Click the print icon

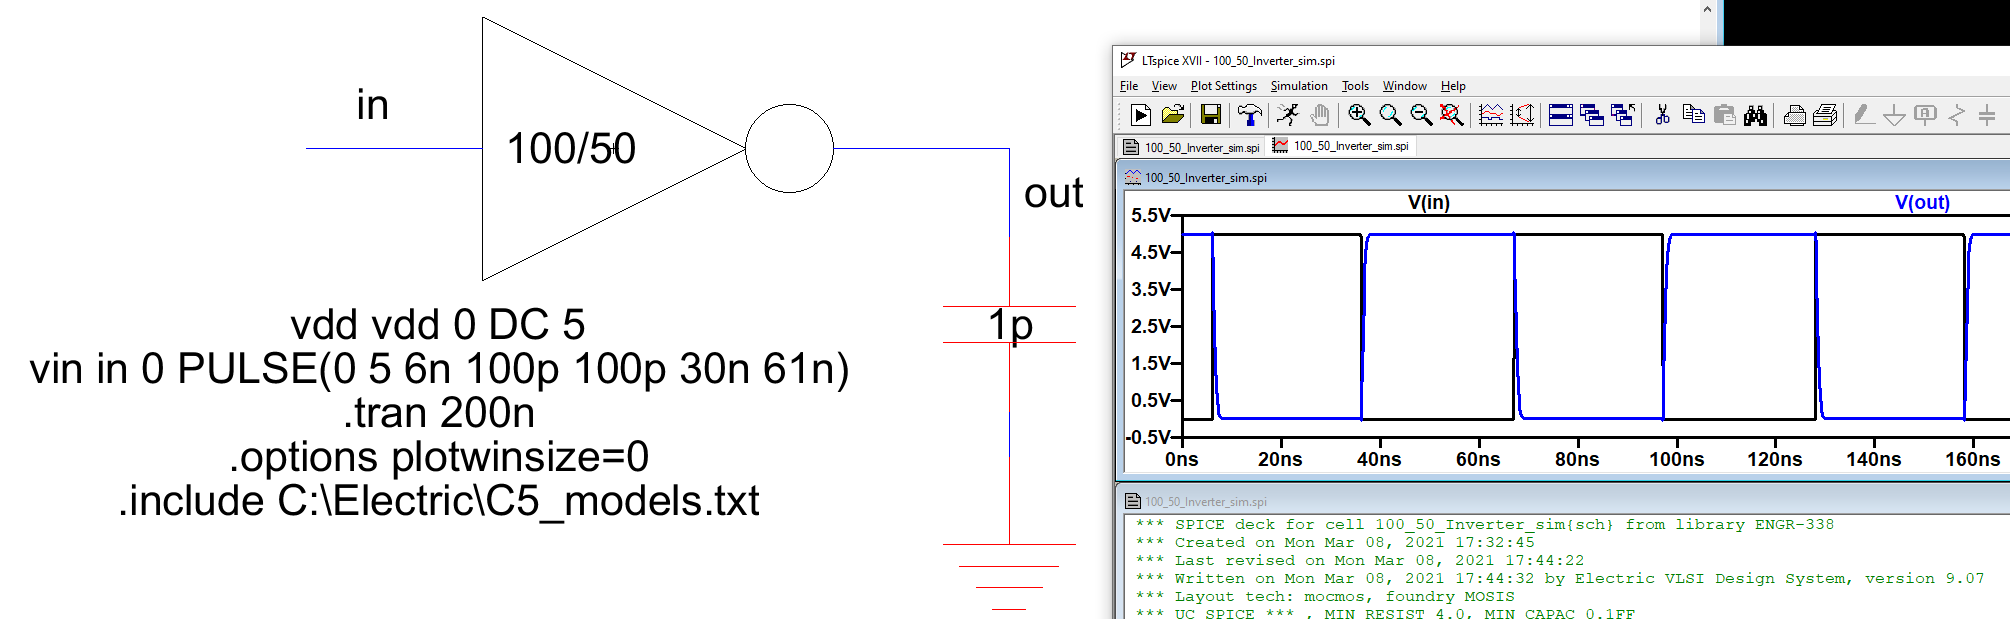click(1794, 116)
